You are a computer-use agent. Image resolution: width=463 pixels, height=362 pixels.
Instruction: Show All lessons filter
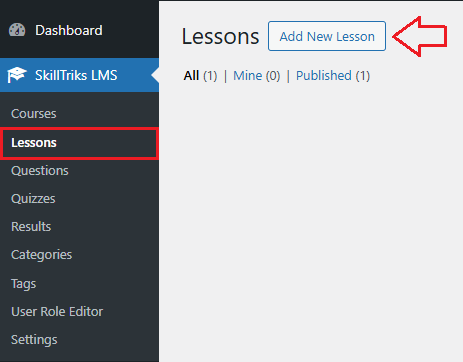[x=200, y=76]
